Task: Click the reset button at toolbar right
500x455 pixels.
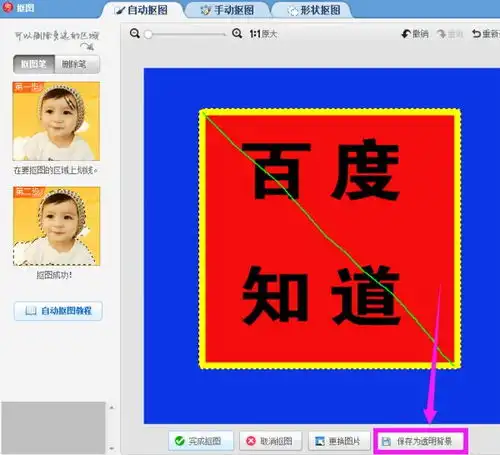Action: coord(485,34)
